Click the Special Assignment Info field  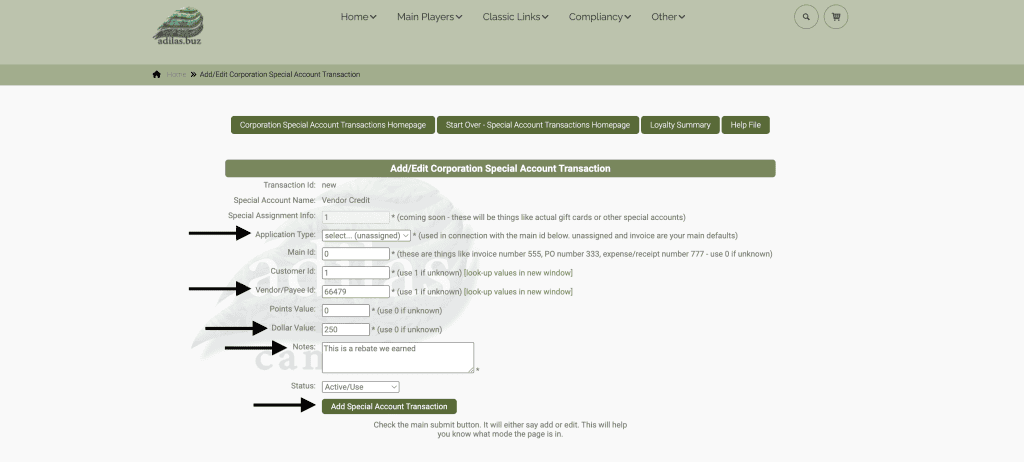click(x=355, y=217)
